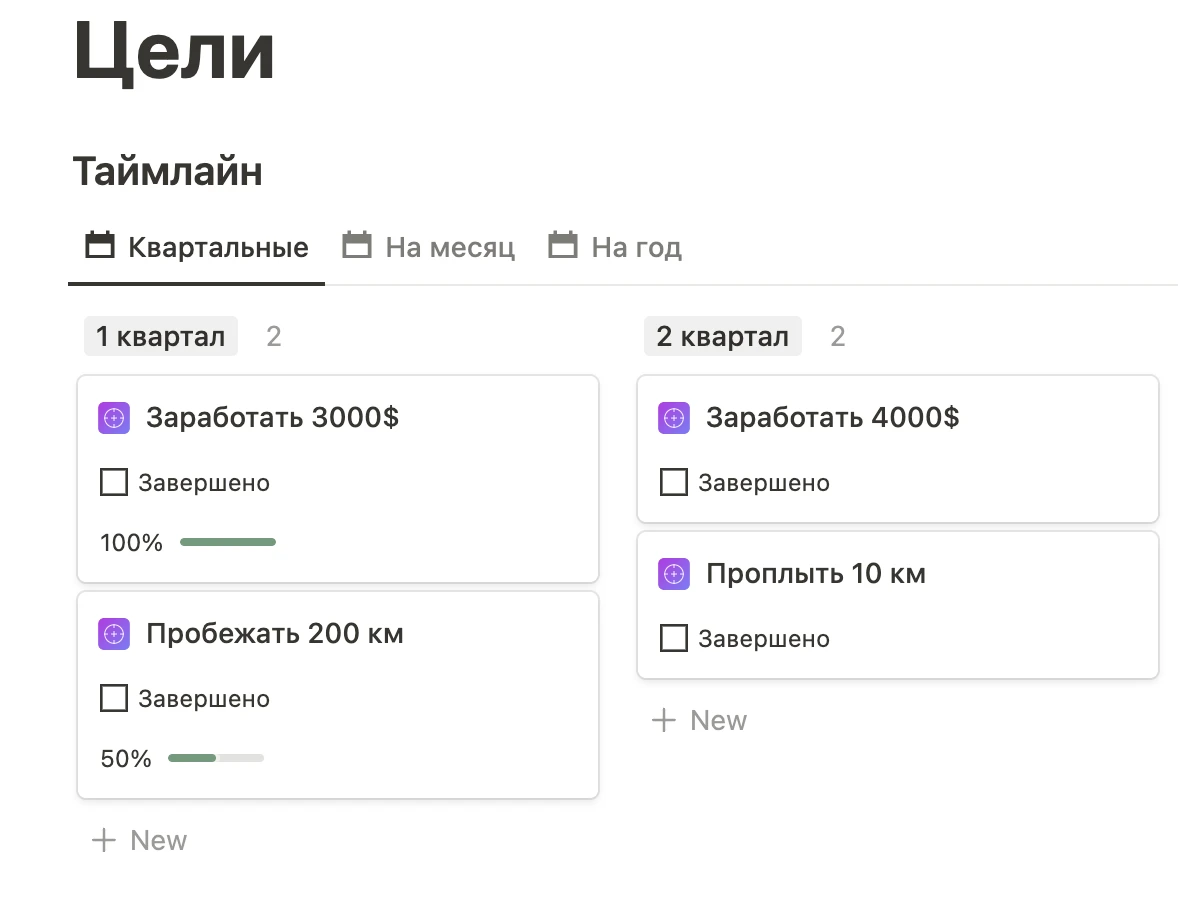Mark Проплыть 10 км as Завершено
Screen dimensions: 1178x898
[674, 639]
